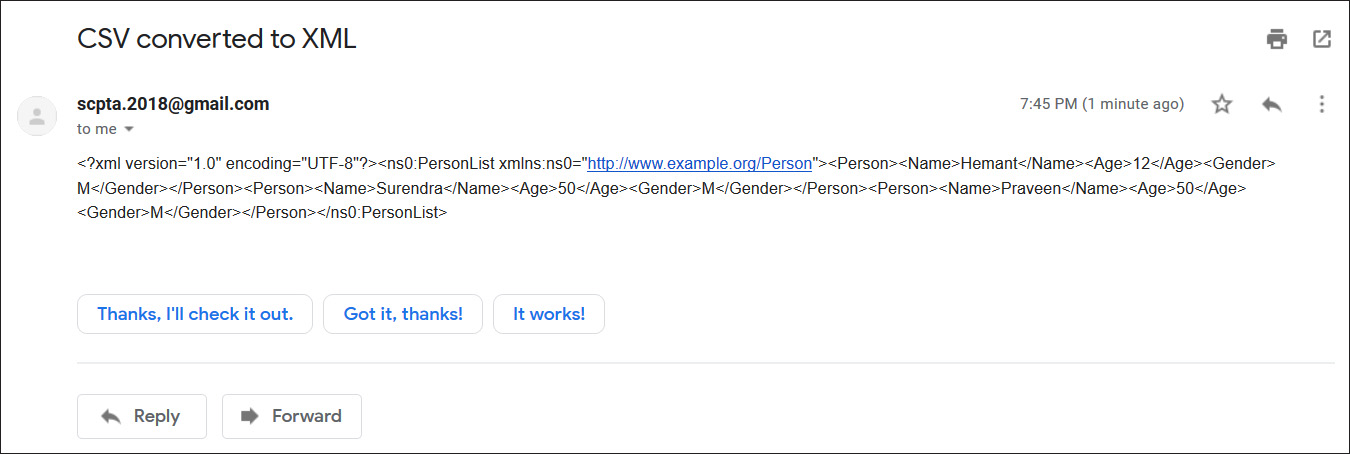Viewport: 1350px width, 454px height.
Task: Choose the "It works!" smart reply
Action: click(x=549, y=314)
